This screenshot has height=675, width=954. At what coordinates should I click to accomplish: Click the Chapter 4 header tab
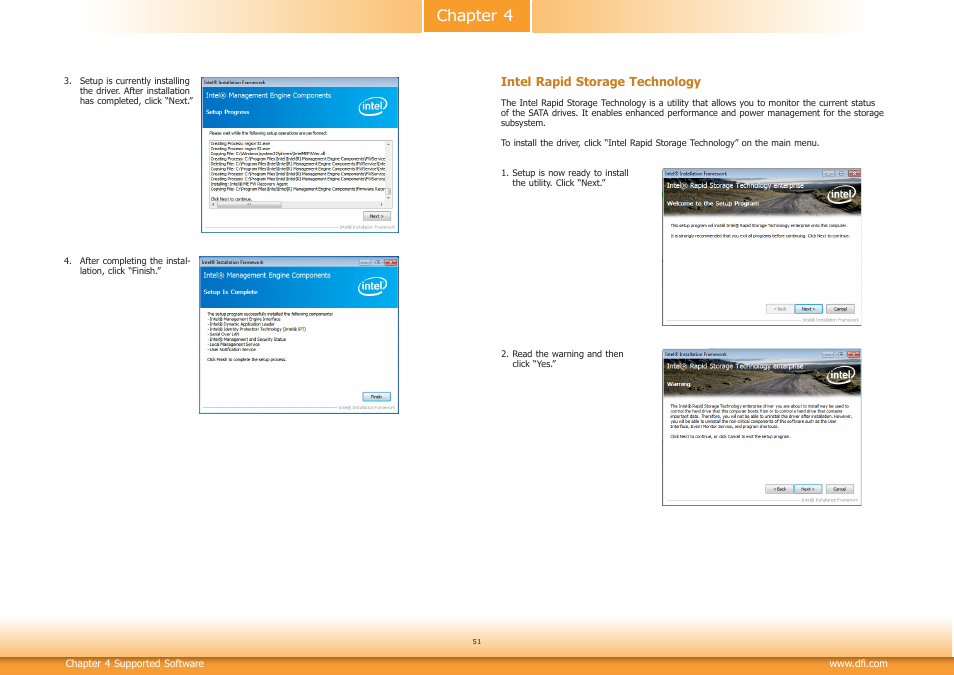click(x=476, y=15)
